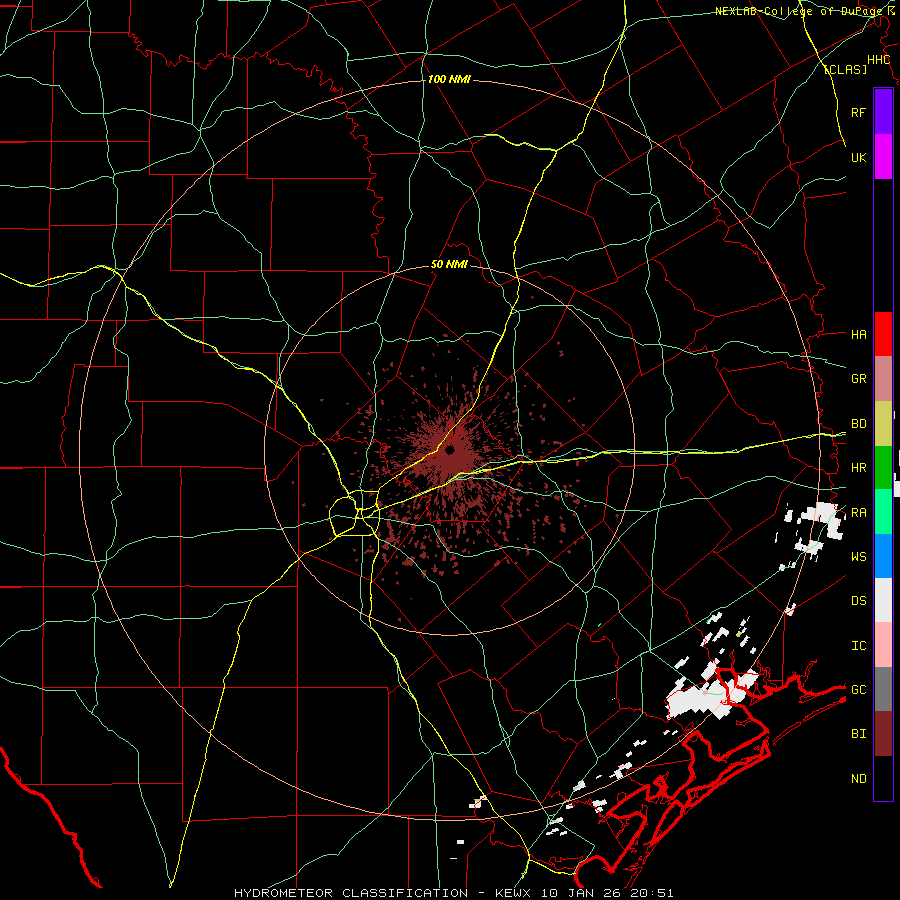Click the "50 NMI" range ring label

point(449,264)
